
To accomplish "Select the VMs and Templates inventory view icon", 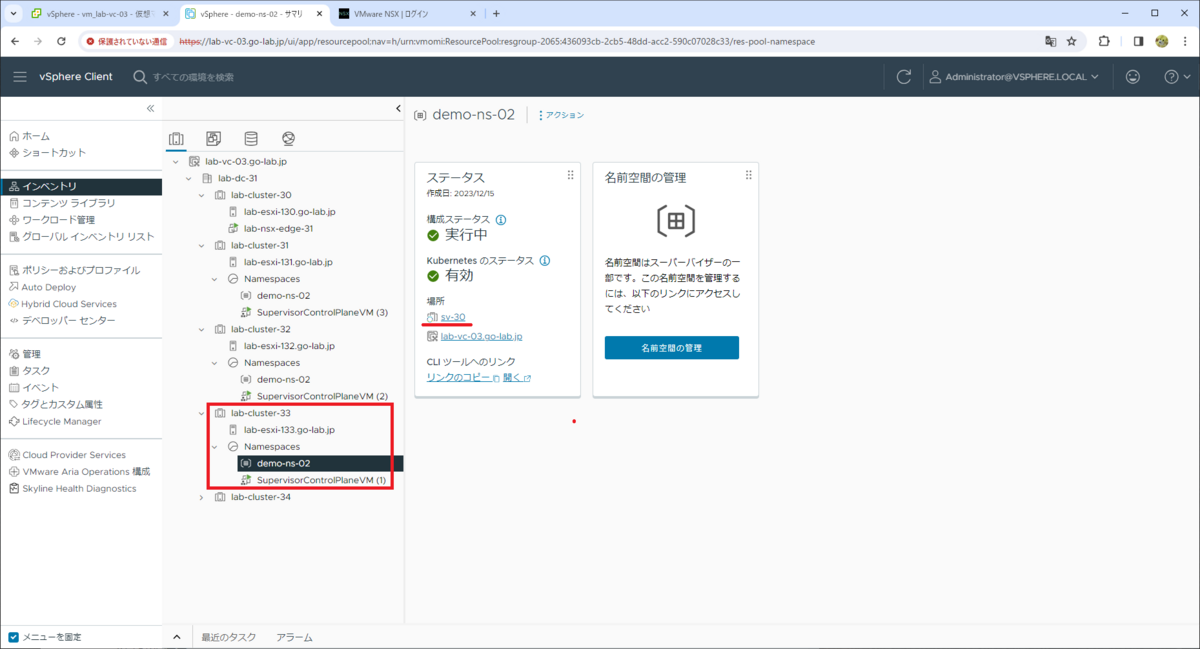I will coord(213,139).
